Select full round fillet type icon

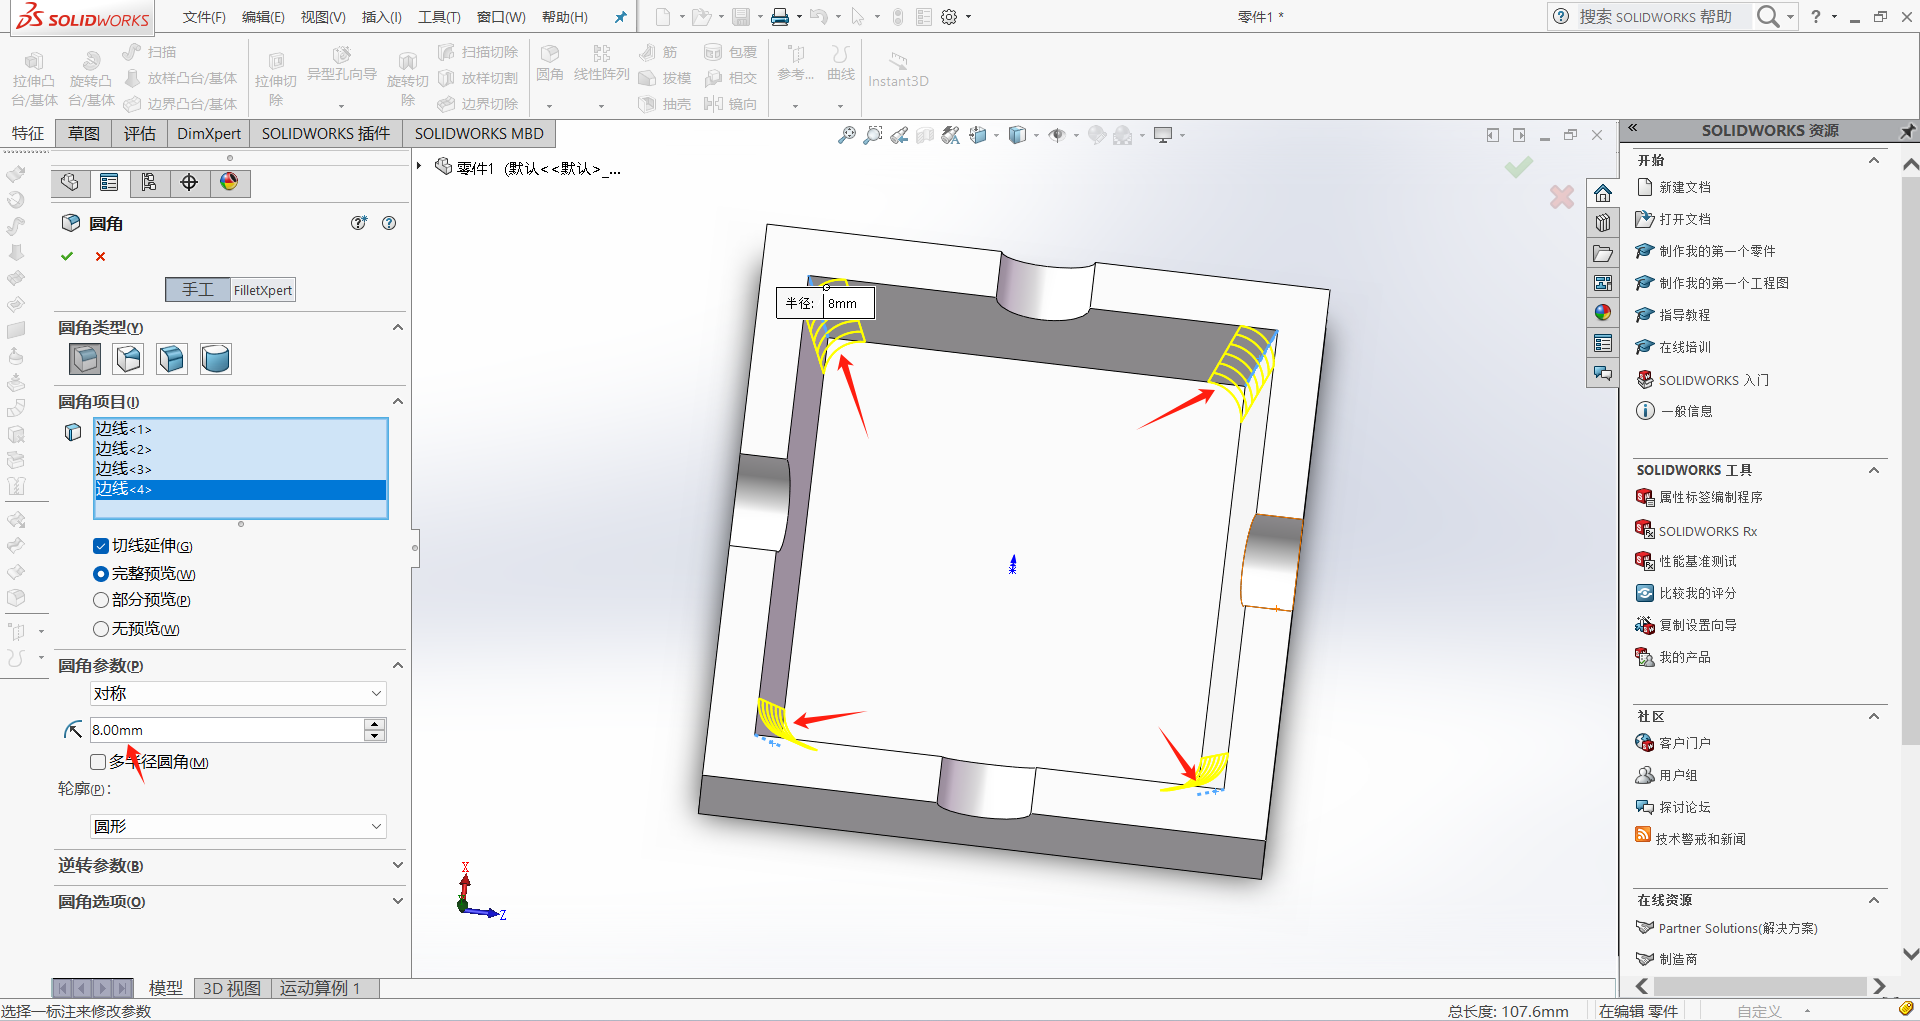215,358
